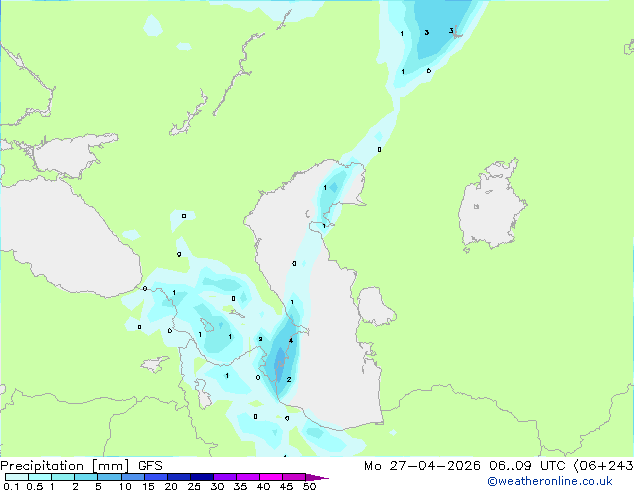Viewport: 634px width, 490px height.
Task: Click the '[mm]' unit label
Action: pyautogui.click(x=111, y=466)
